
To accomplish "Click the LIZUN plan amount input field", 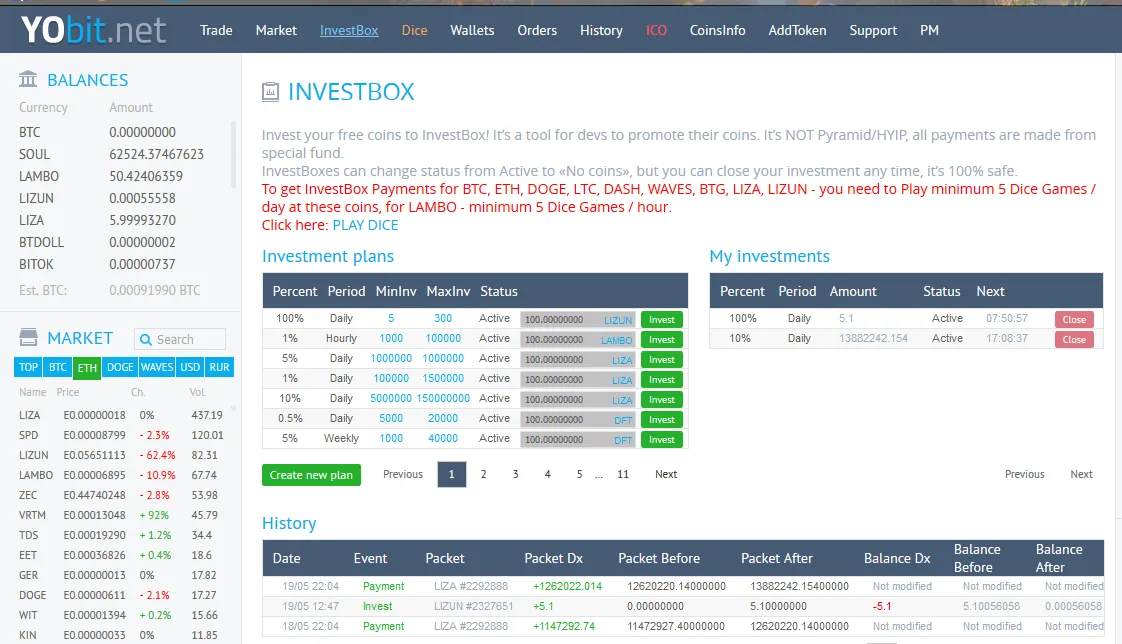I will click(578, 320).
